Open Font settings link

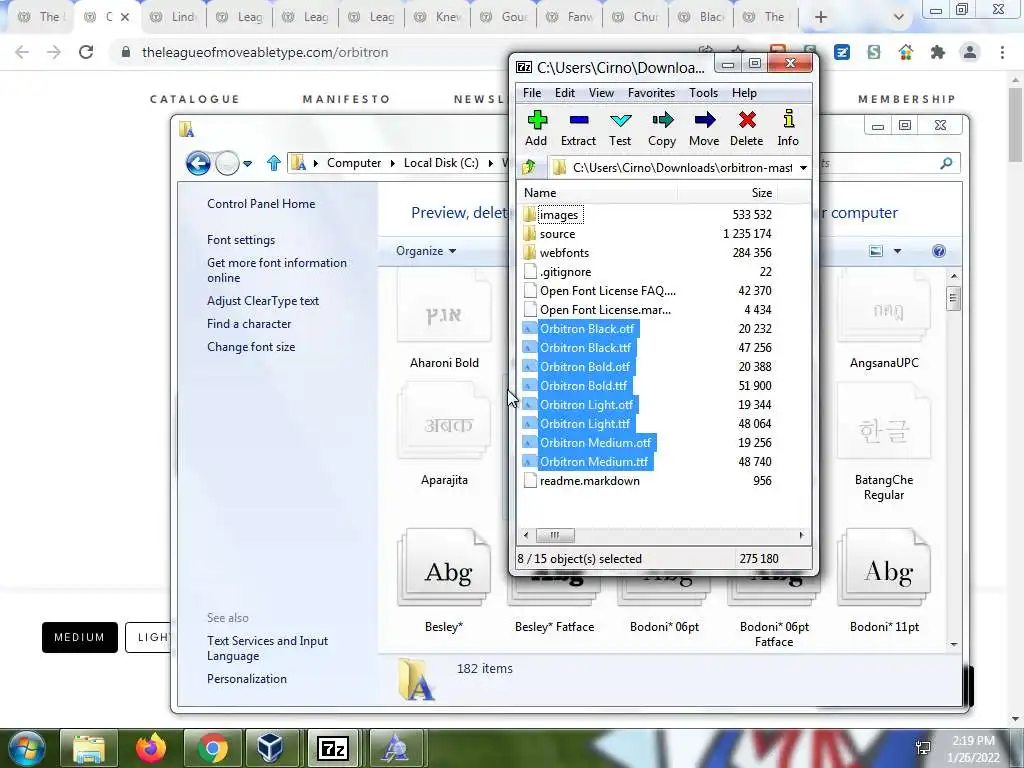(x=241, y=240)
